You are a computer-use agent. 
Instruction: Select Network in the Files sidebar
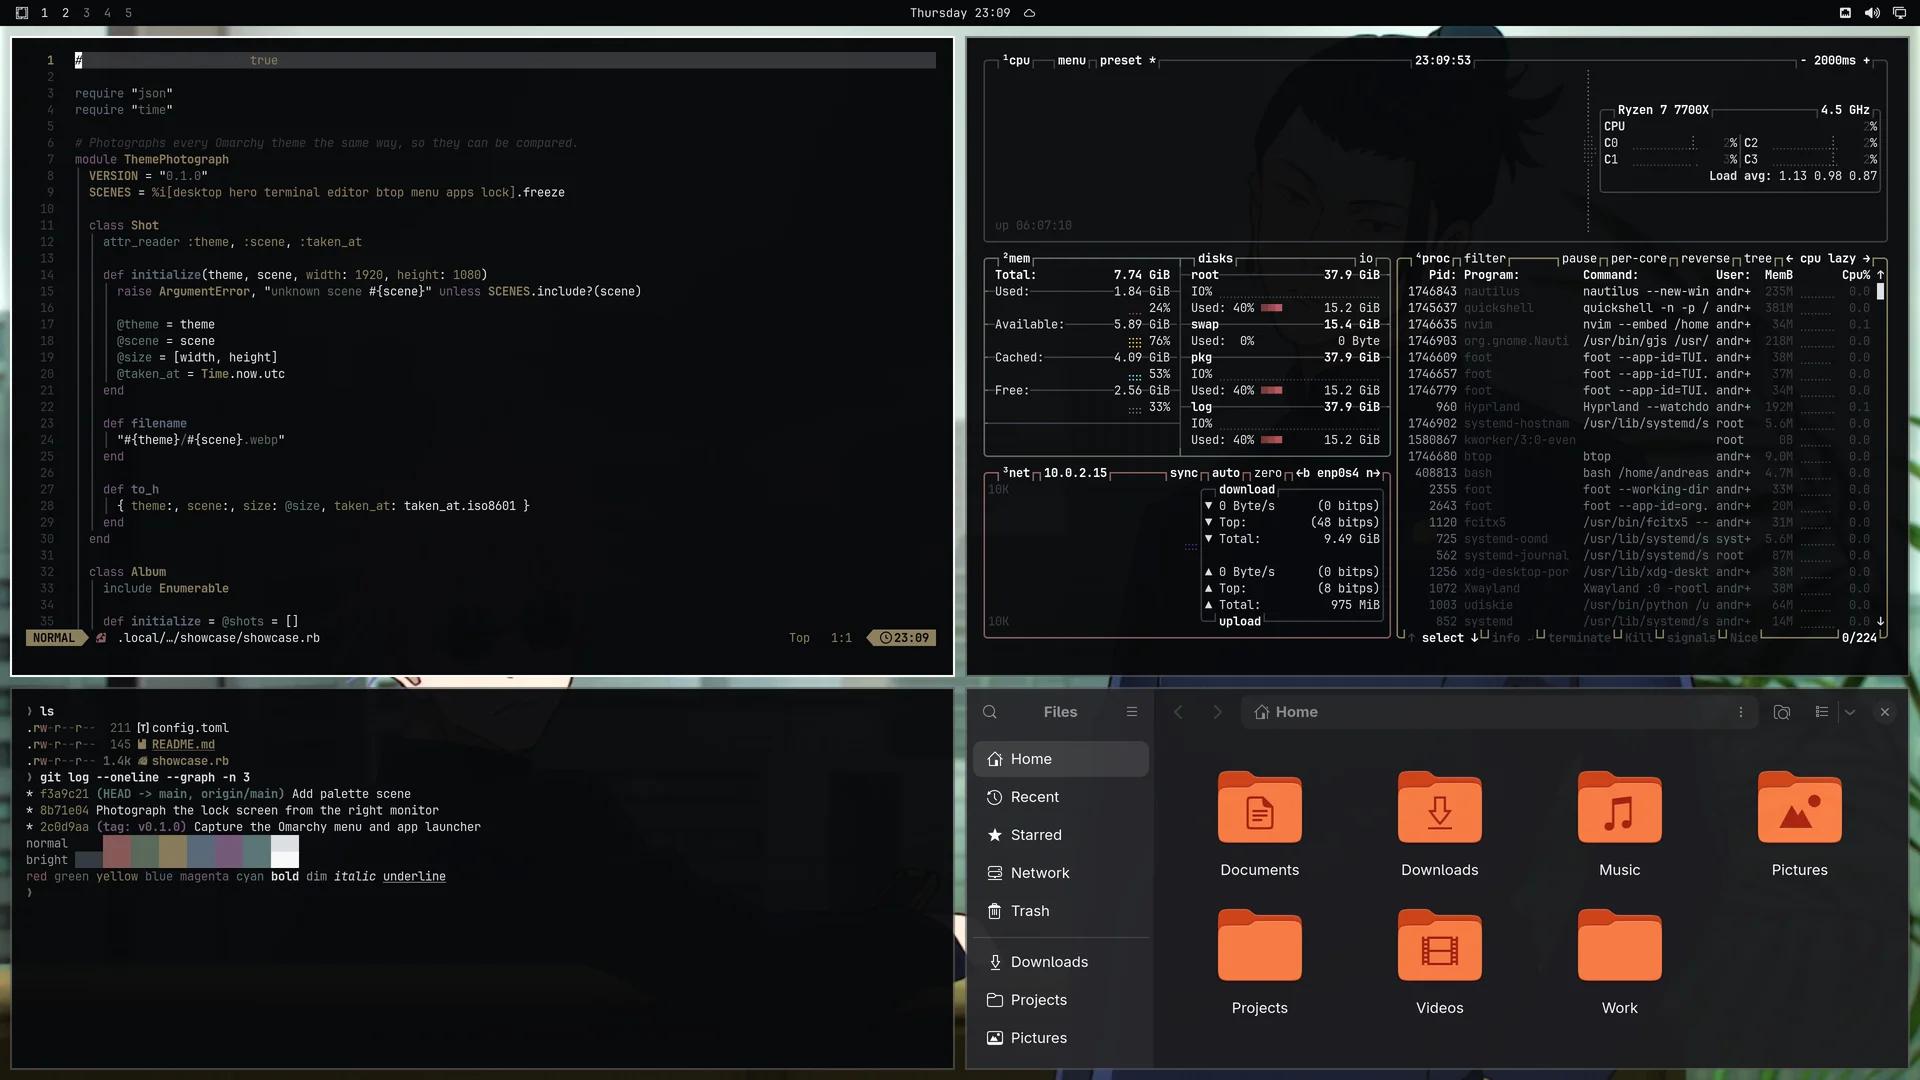1061,873
